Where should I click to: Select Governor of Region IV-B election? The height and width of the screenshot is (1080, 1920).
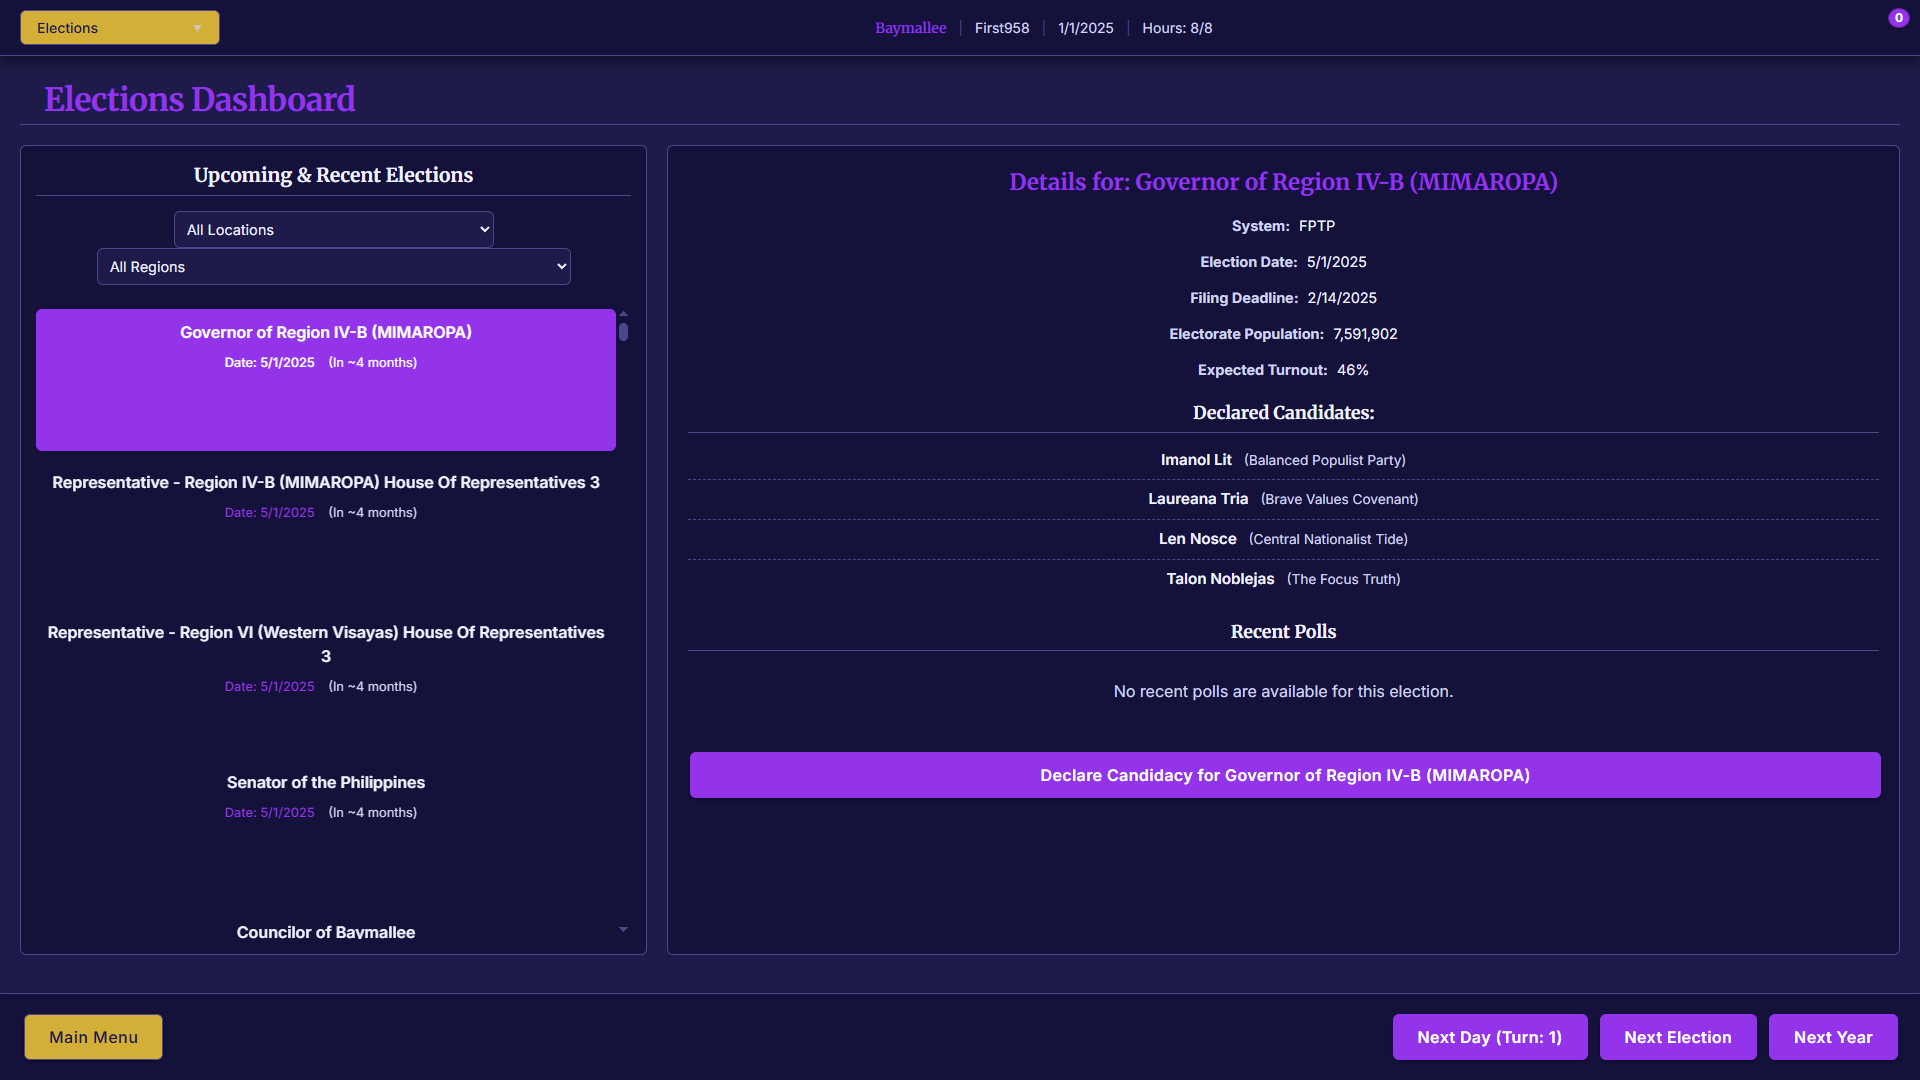pyautogui.click(x=325, y=379)
